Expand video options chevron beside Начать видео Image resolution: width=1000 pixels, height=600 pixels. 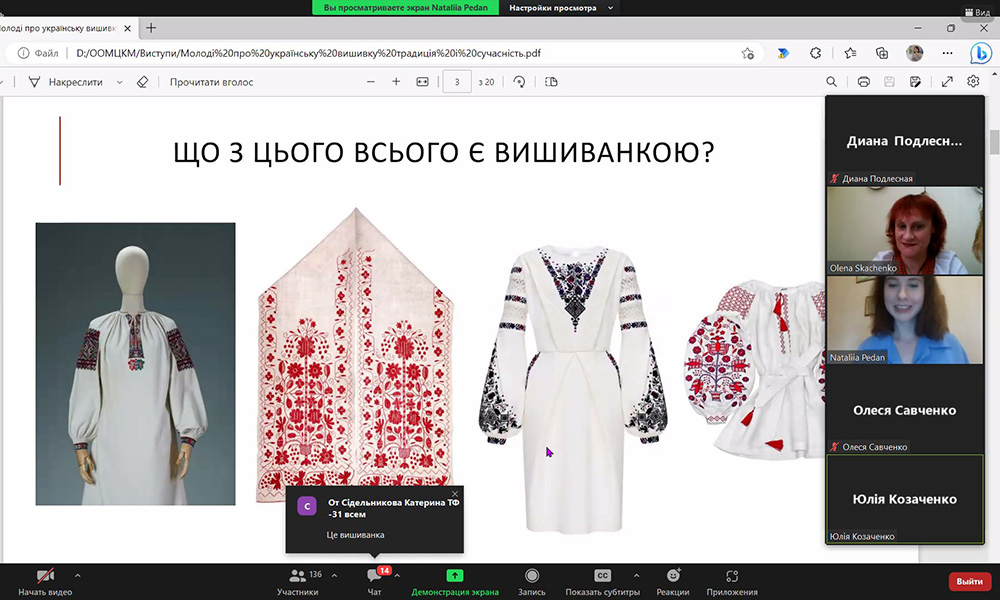78,575
